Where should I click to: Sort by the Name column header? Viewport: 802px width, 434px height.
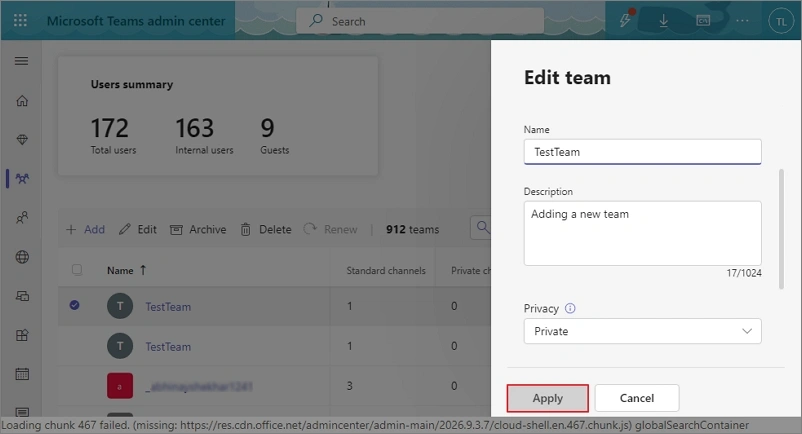(x=126, y=270)
